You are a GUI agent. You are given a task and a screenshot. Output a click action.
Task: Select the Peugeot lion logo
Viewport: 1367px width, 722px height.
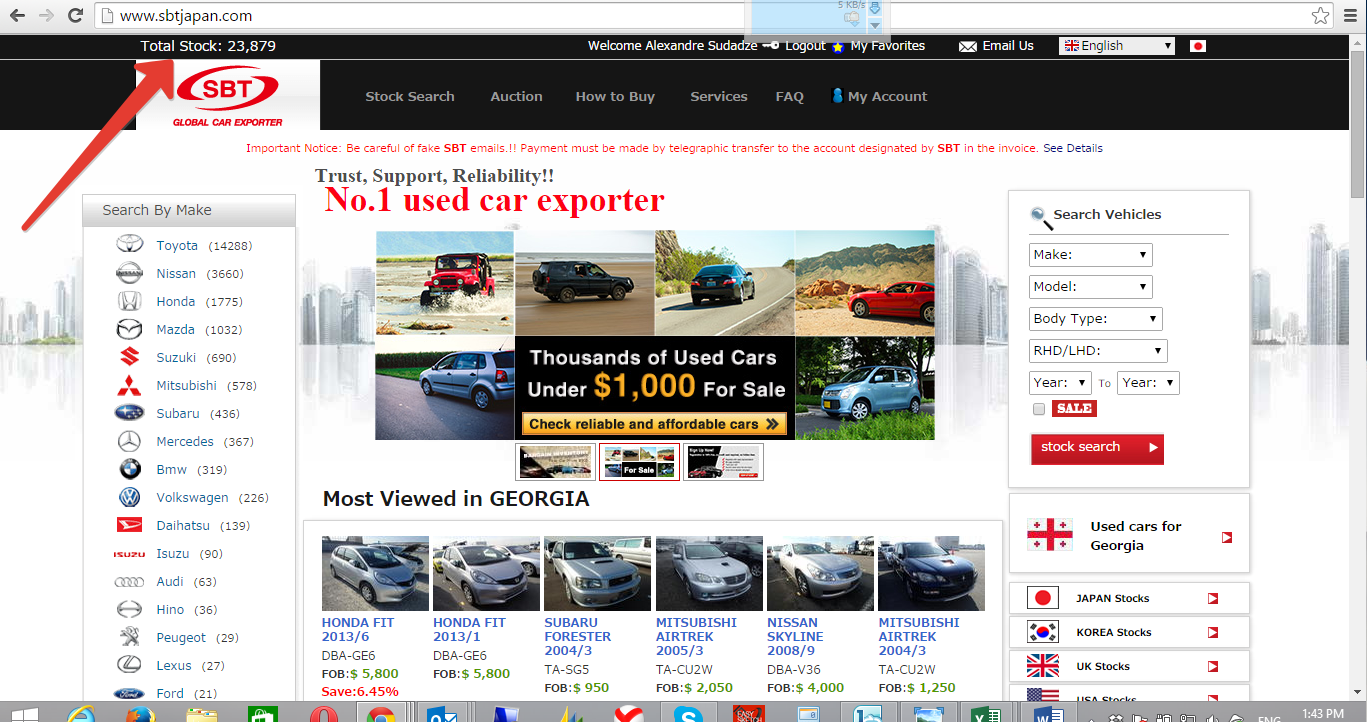point(130,637)
